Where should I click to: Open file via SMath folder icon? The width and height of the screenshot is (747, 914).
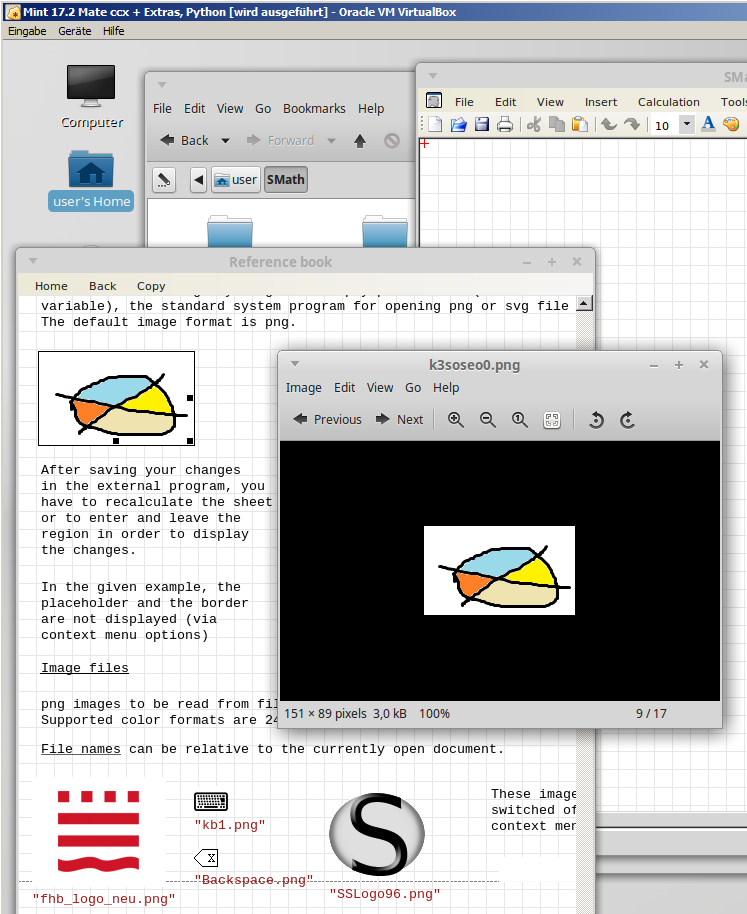coord(459,125)
